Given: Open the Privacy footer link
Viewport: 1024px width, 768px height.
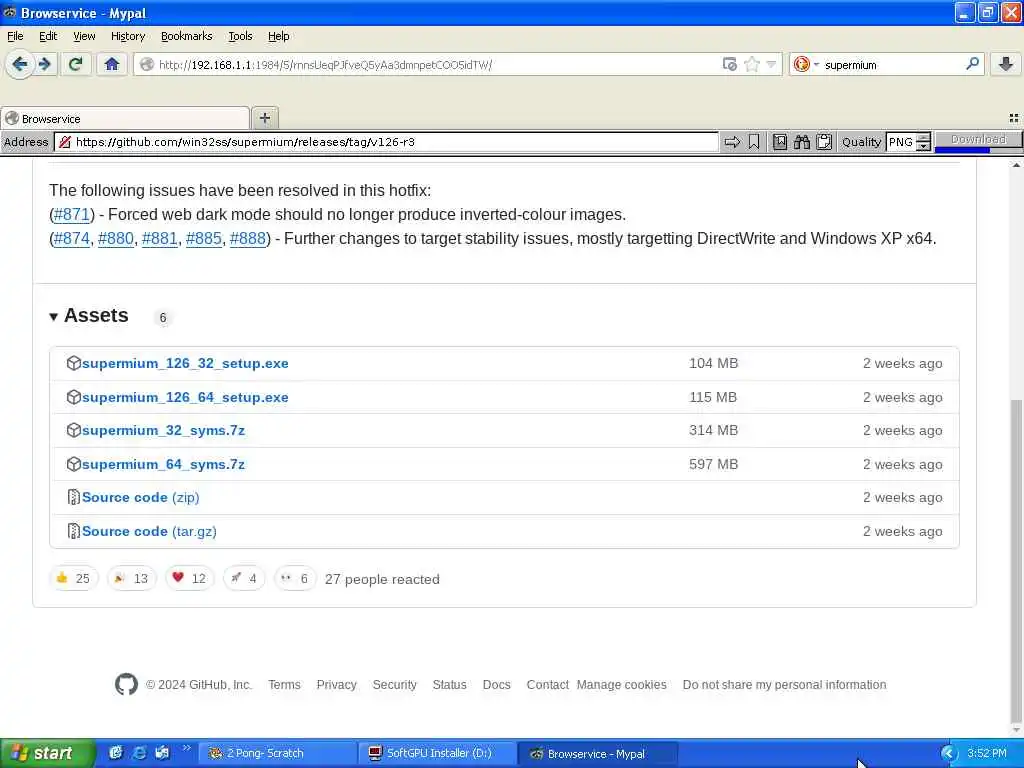Looking at the screenshot, I should tap(336, 684).
